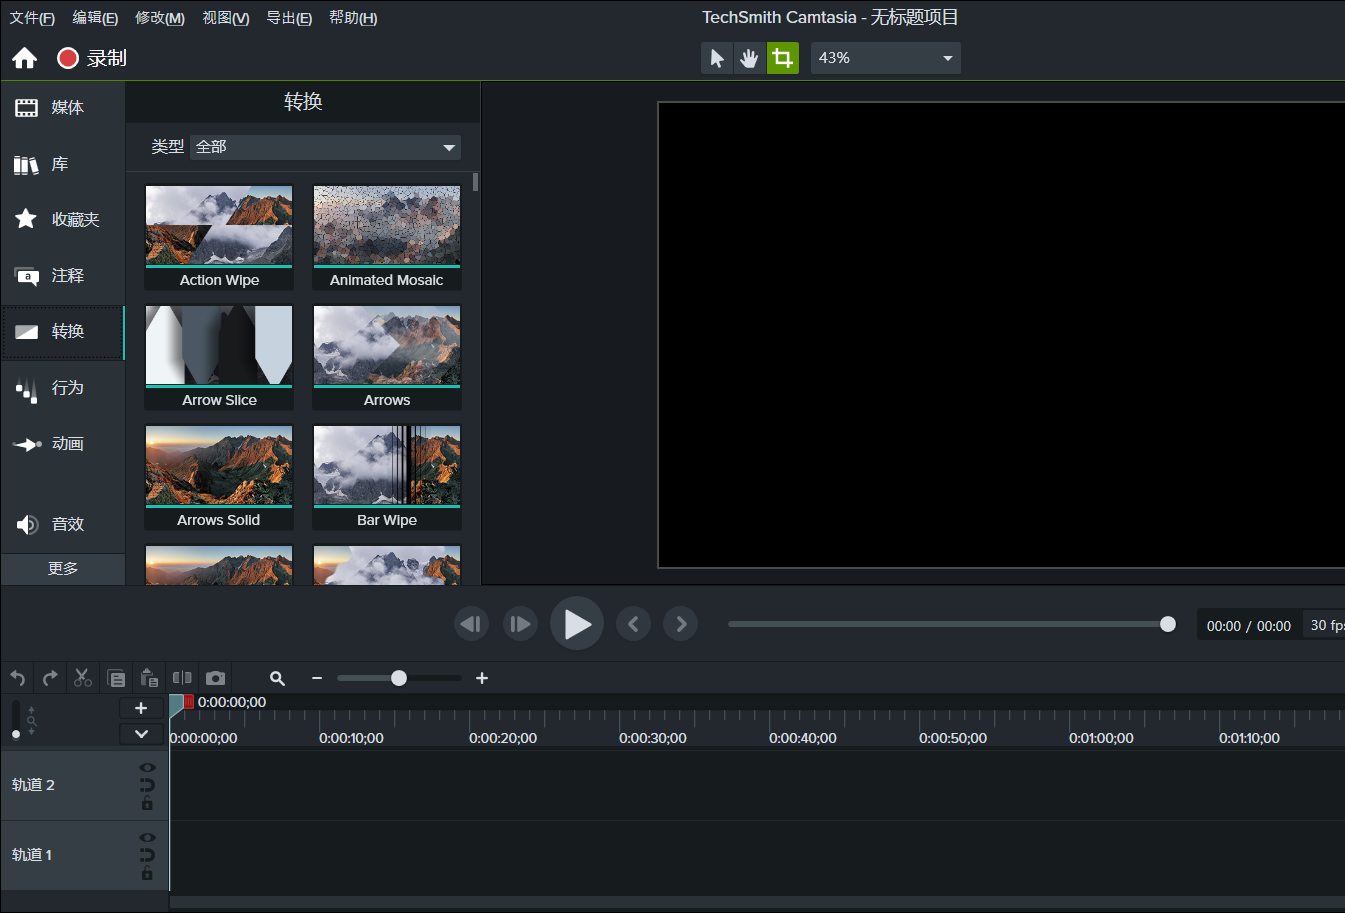Click the transitions list scrollbar
The width and height of the screenshot is (1345, 913).
[x=476, y=182]
